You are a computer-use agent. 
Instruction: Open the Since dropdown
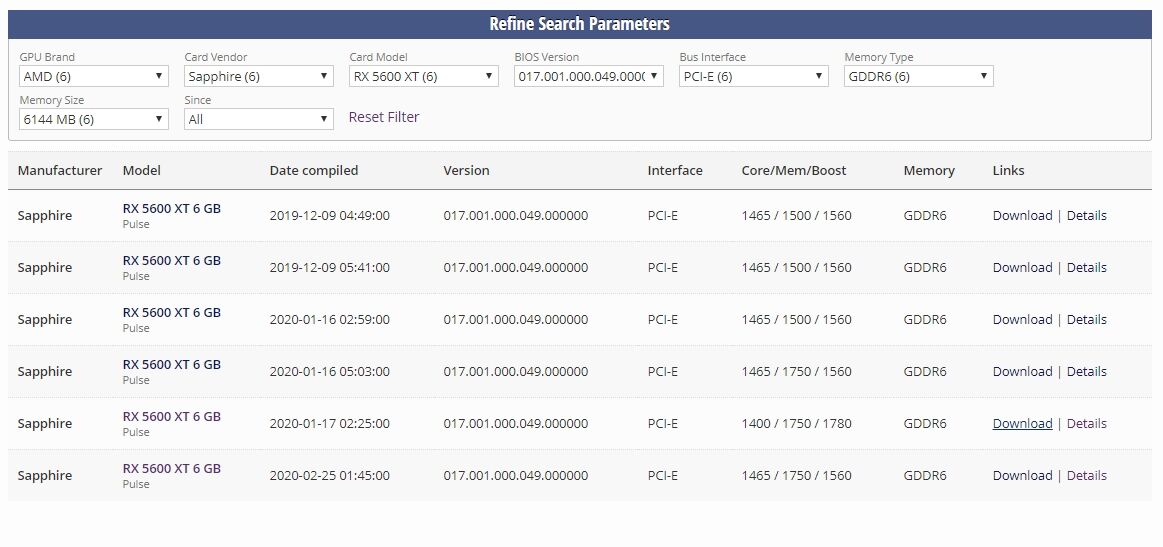coord(258,119)
